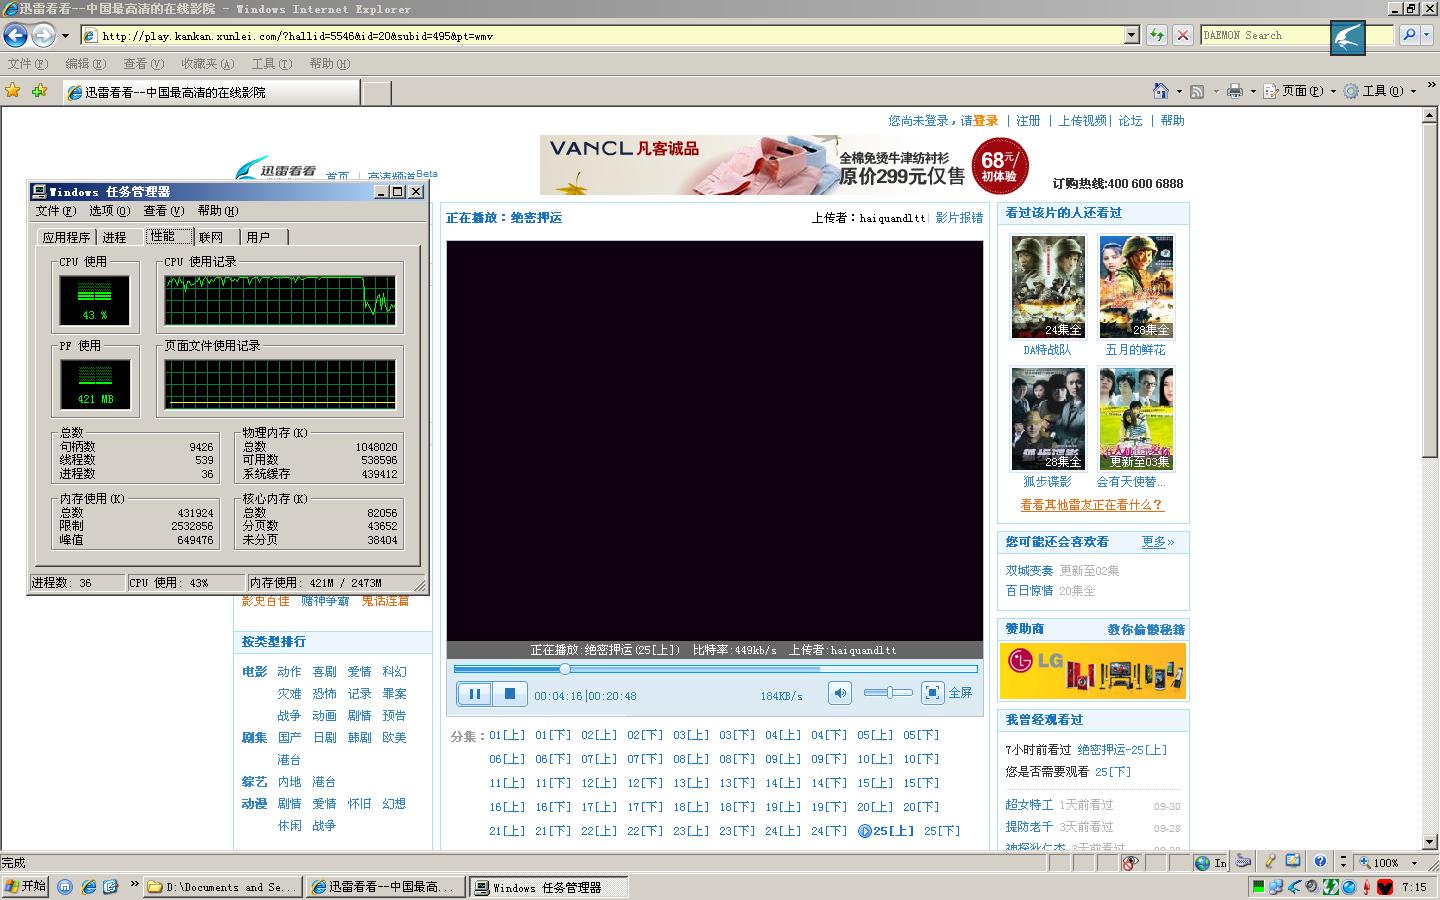Mute the player's speaker icon
The image size is (1440, 900).
pos(840,692)
